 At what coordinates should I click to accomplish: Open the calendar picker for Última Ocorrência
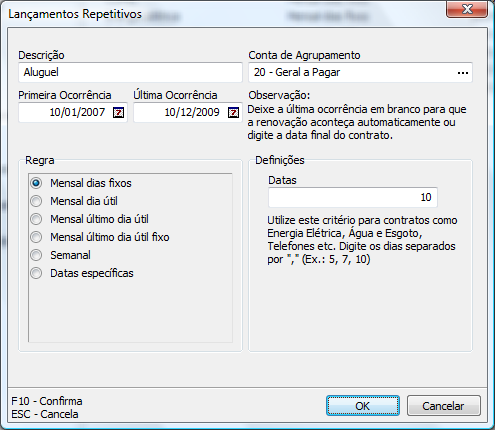coord(233,113)
